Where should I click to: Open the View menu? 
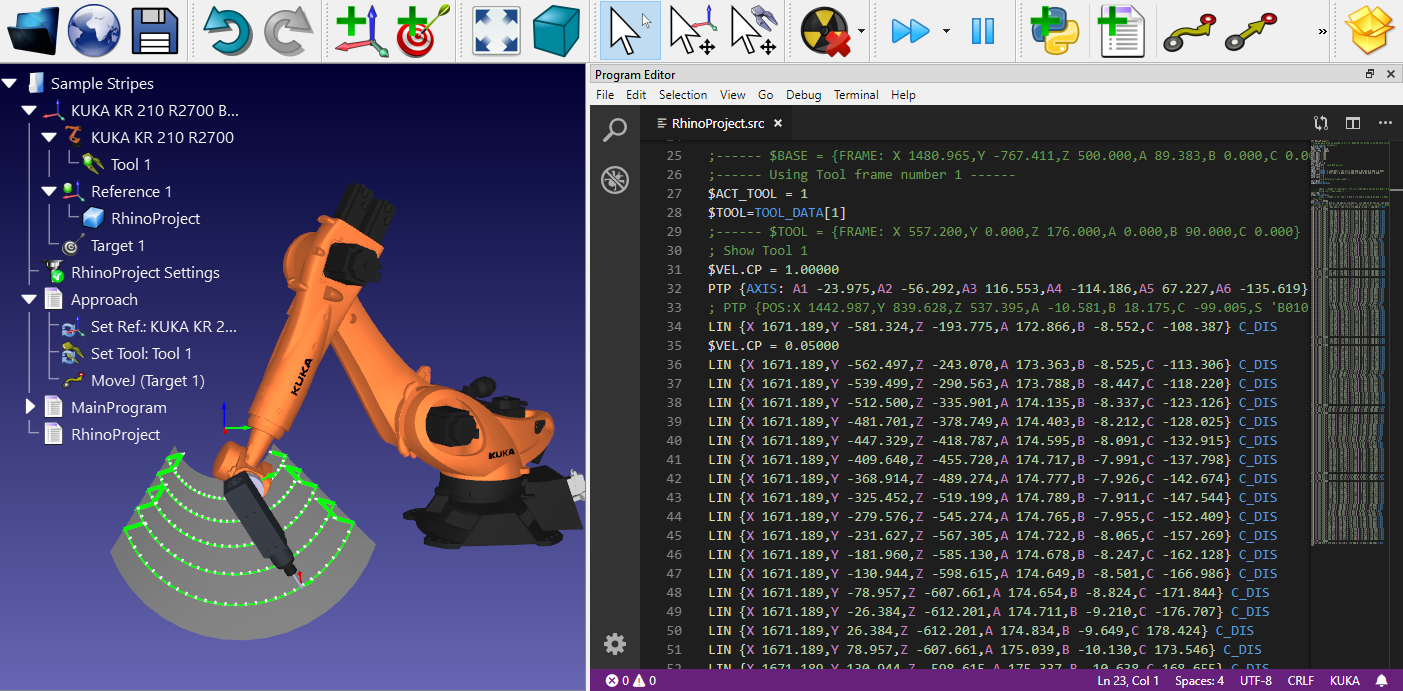coord(733,95)
